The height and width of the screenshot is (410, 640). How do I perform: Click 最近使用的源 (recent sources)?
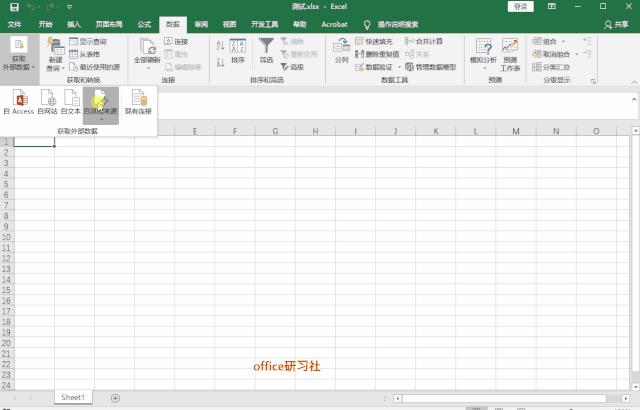(x=95, y=67)
